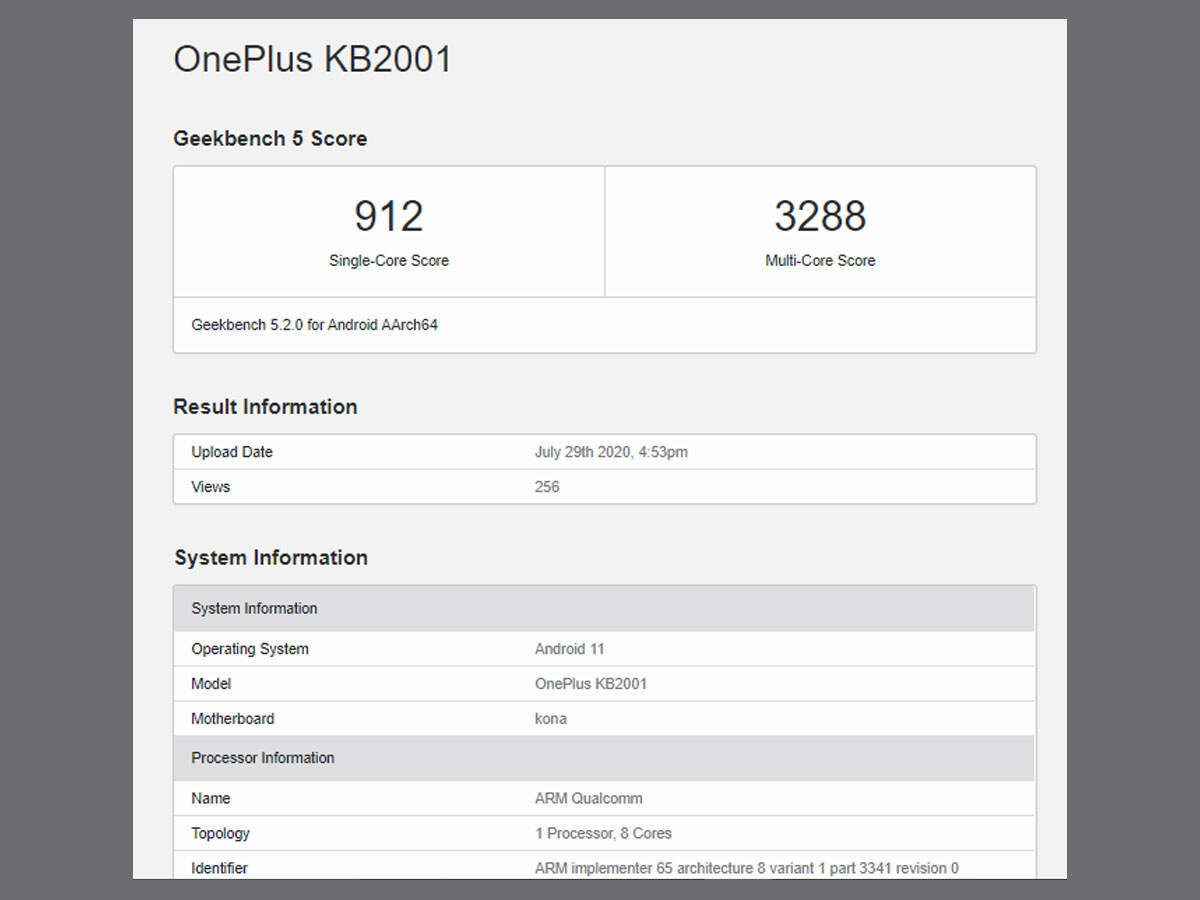Viewport: 1200px width, 900px height.
Task: Click the 912 single-core score value
Action: click(x=389, y=216)
